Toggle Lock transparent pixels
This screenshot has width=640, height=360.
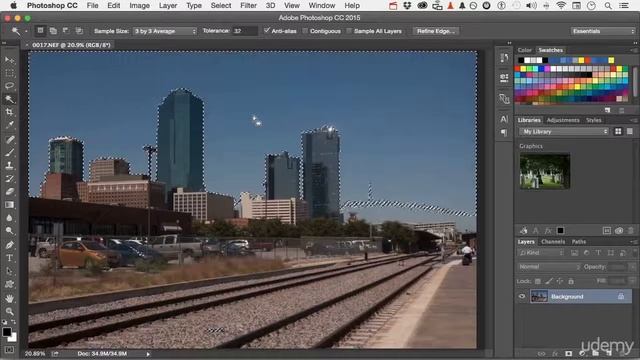pos(538,281)
